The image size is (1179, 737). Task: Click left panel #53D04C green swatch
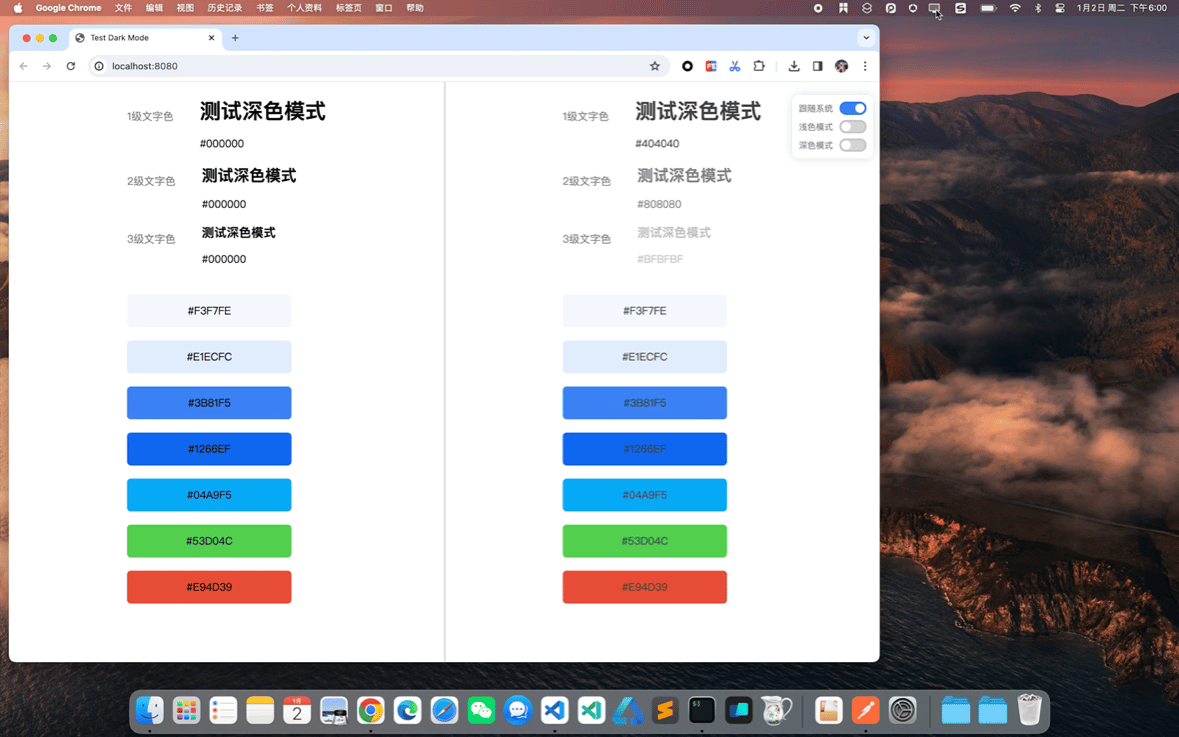coord(209,541)
